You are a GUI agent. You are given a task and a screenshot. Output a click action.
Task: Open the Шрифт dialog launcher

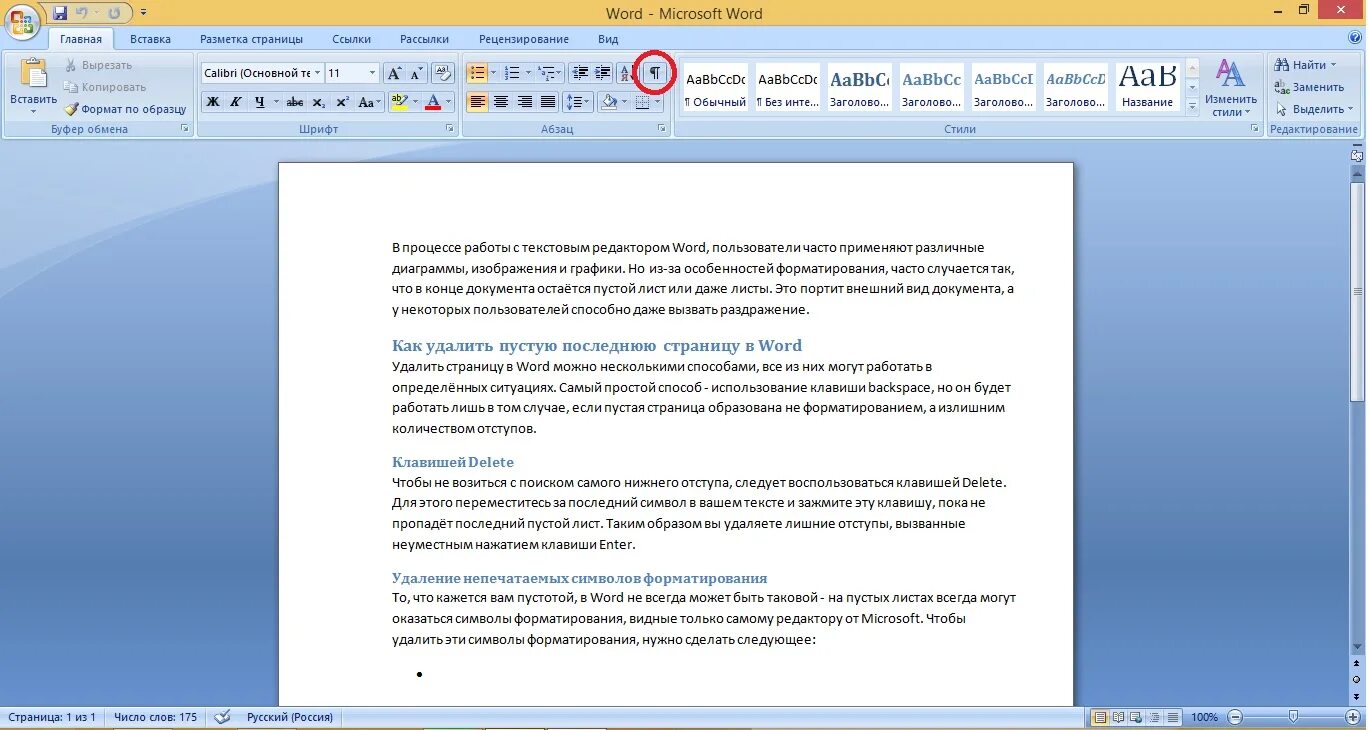450,129
